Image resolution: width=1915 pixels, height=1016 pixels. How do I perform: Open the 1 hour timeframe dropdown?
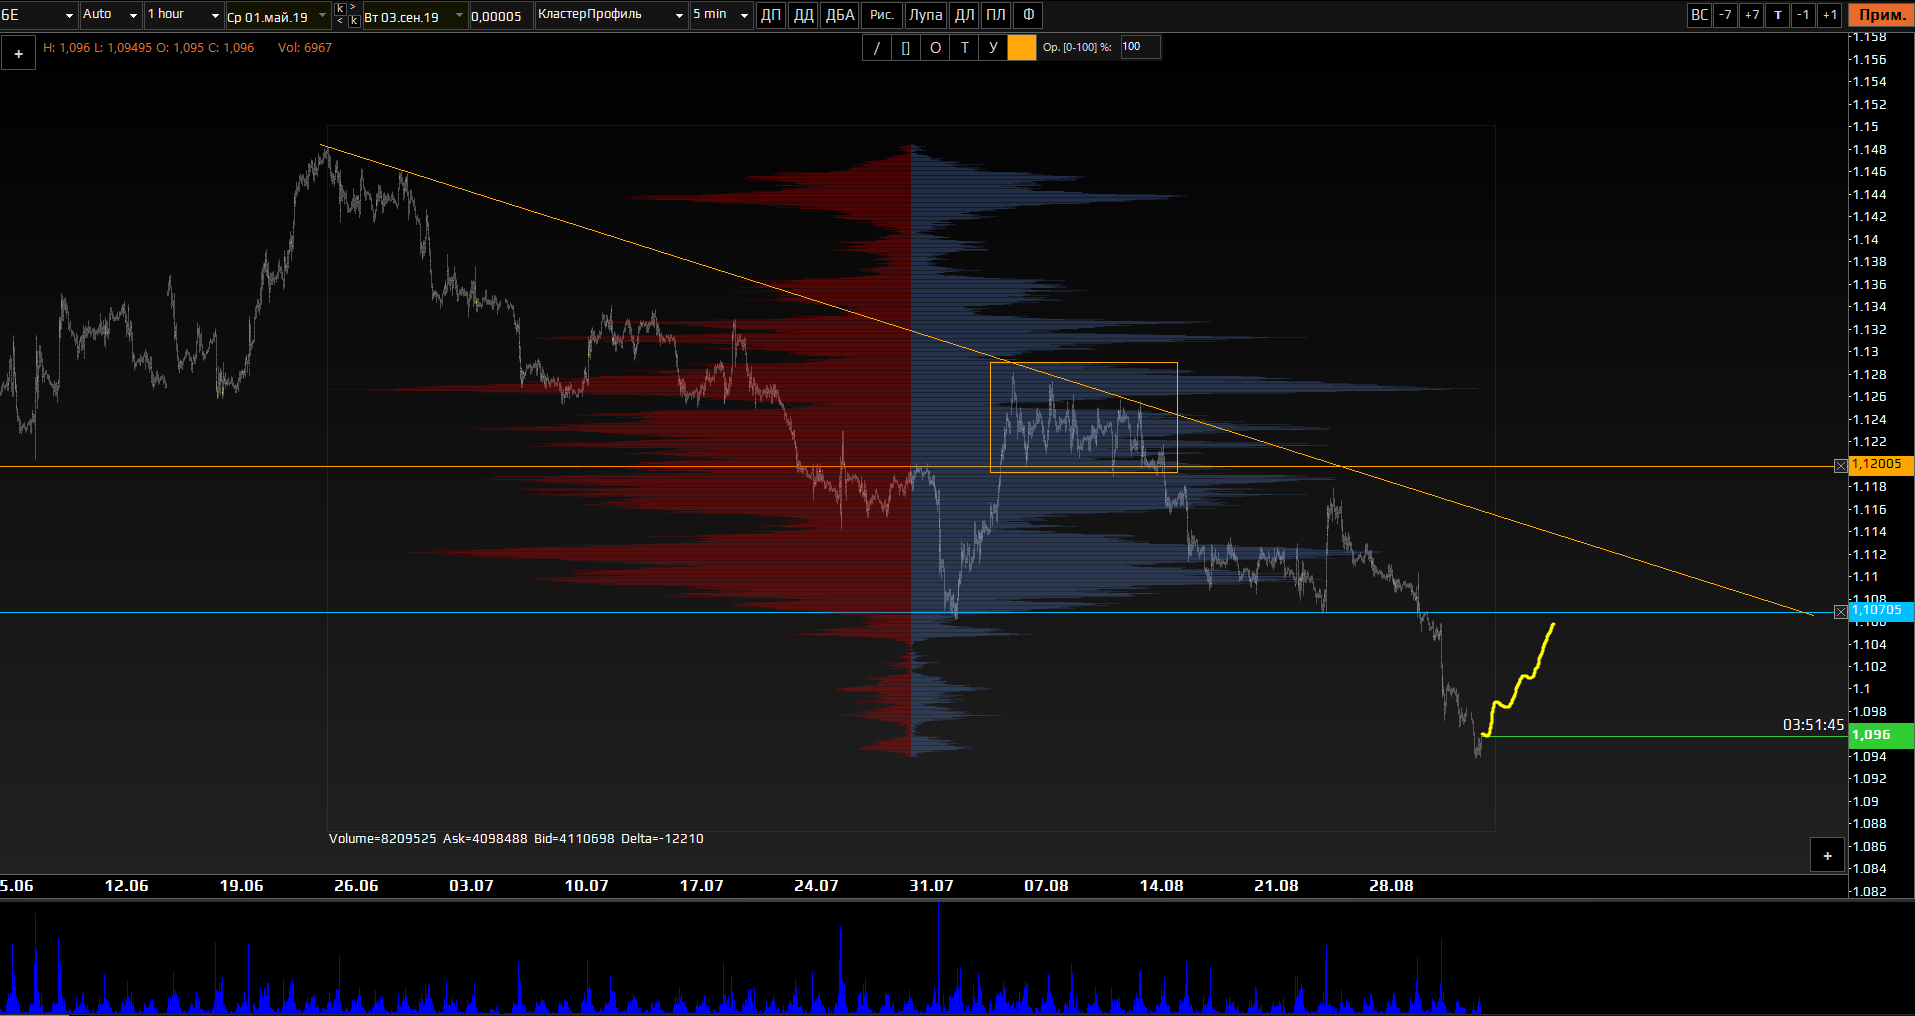[x=184, y=15]
